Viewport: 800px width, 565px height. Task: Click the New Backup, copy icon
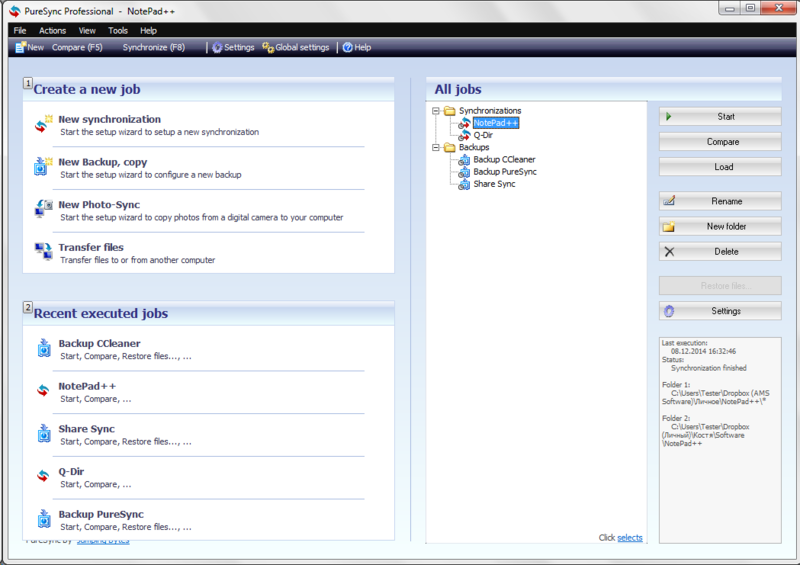43,167
